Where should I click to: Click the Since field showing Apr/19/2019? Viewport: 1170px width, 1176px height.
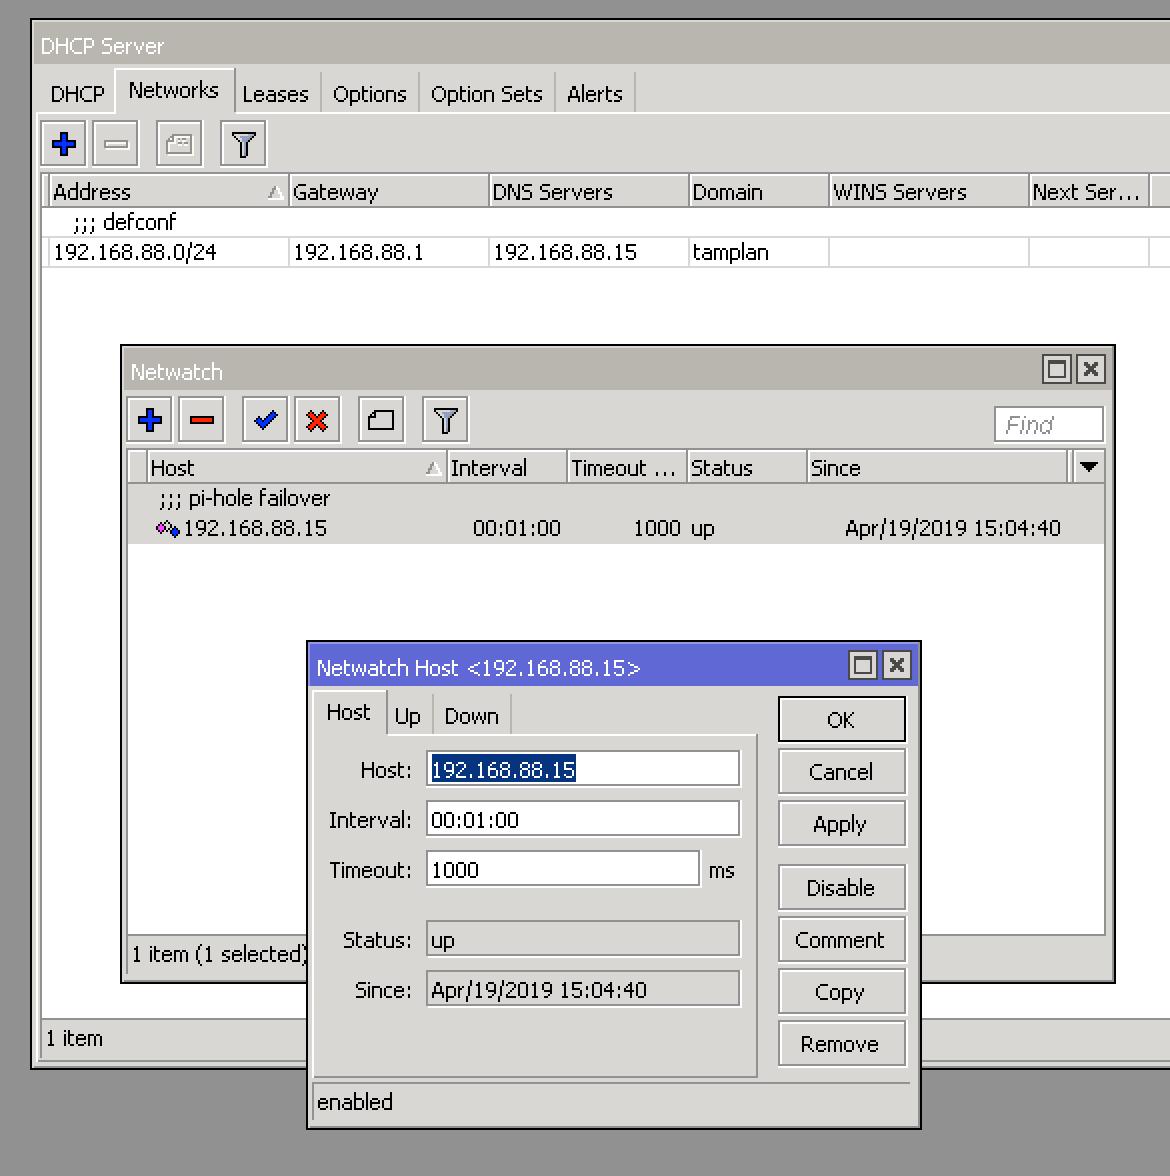(x=583, y=989)
